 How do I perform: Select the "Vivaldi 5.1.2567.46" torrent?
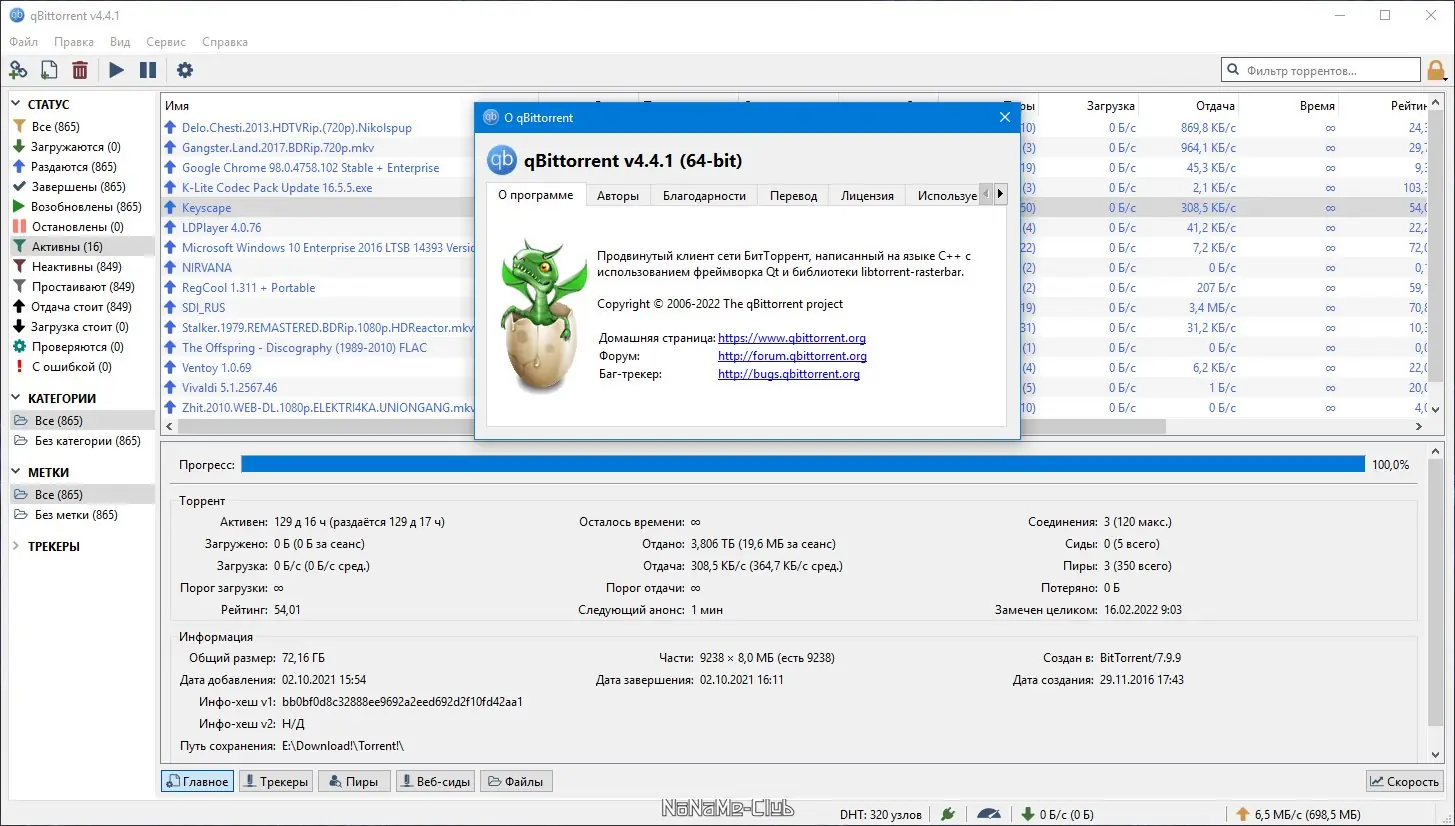(x=229, y=388)
